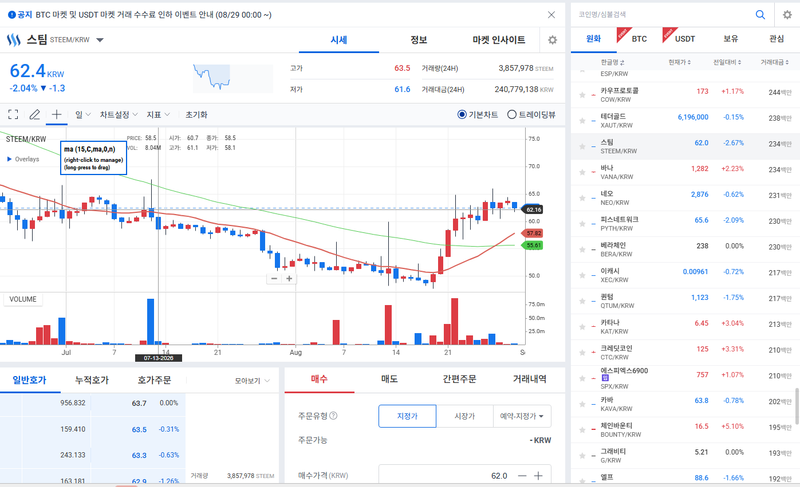The image size is (800, 487).
Task: Sort list by 한글명 column
Action: click(612, 62)
